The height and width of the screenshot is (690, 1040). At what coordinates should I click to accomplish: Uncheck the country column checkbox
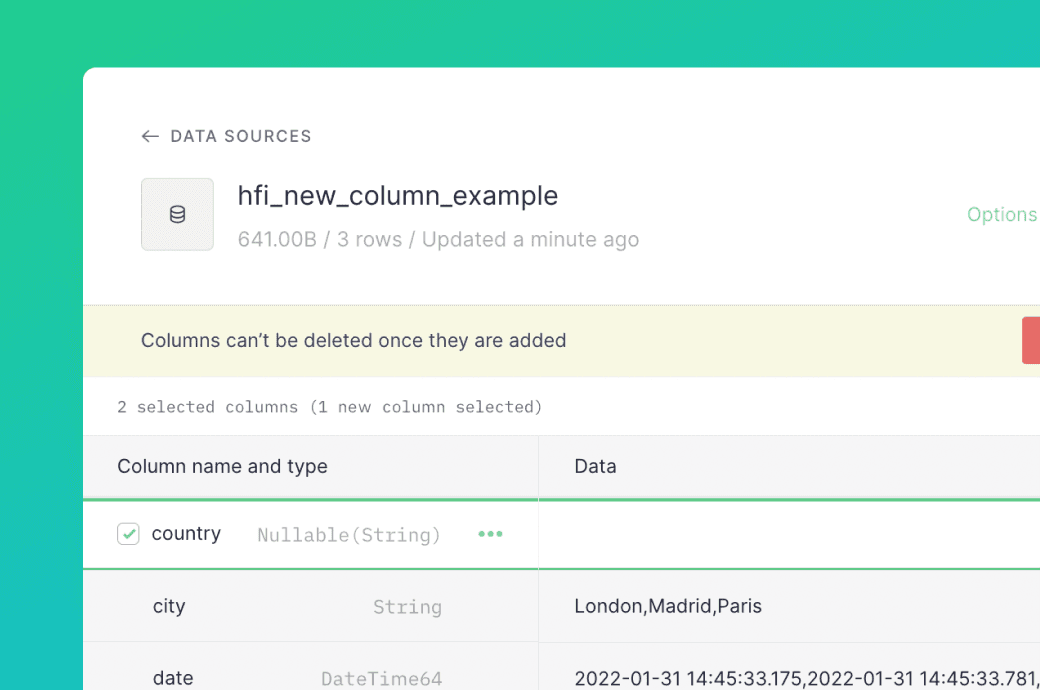tap(128, 534)
